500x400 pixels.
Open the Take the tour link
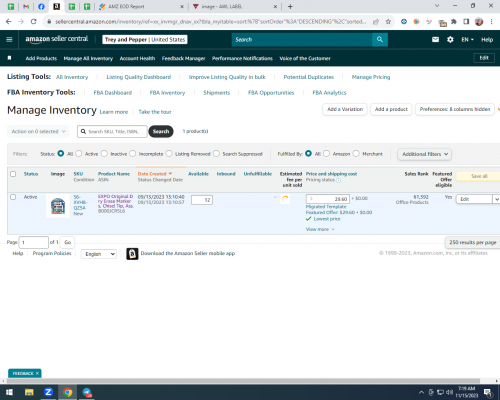coord(155,112)
